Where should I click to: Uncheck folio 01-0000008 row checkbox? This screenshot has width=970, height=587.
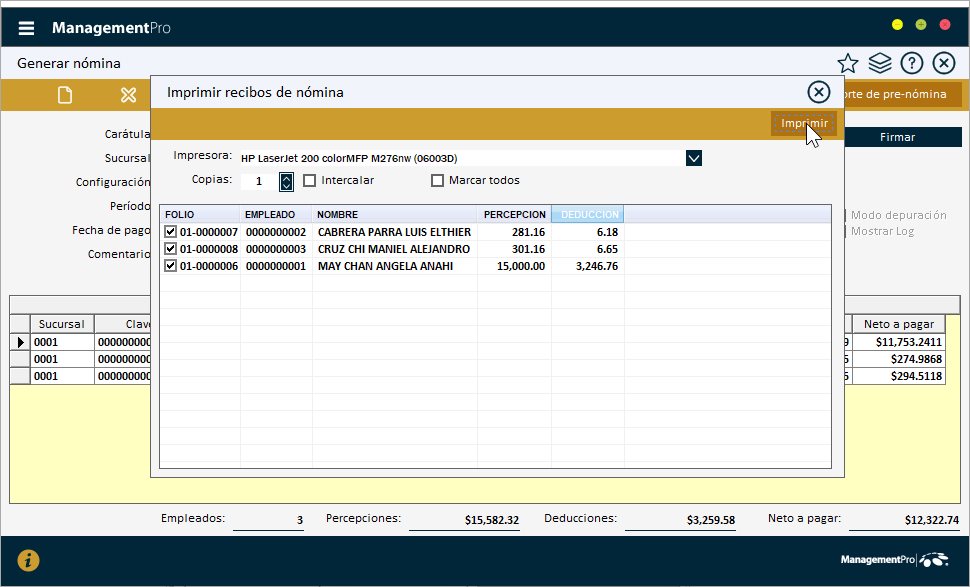coord(171,249)
